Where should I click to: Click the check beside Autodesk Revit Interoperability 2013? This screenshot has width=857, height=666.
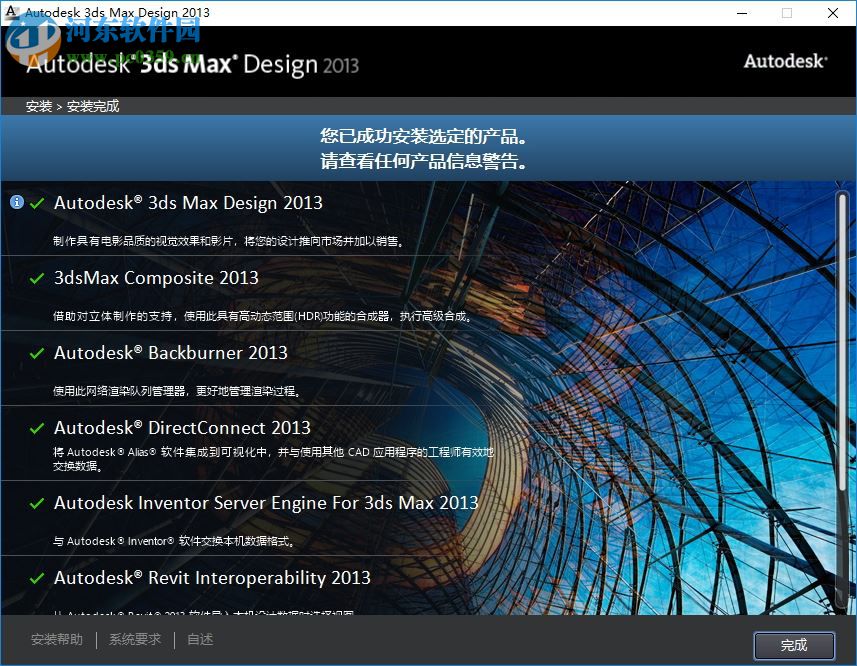click(x=37, y=577)
